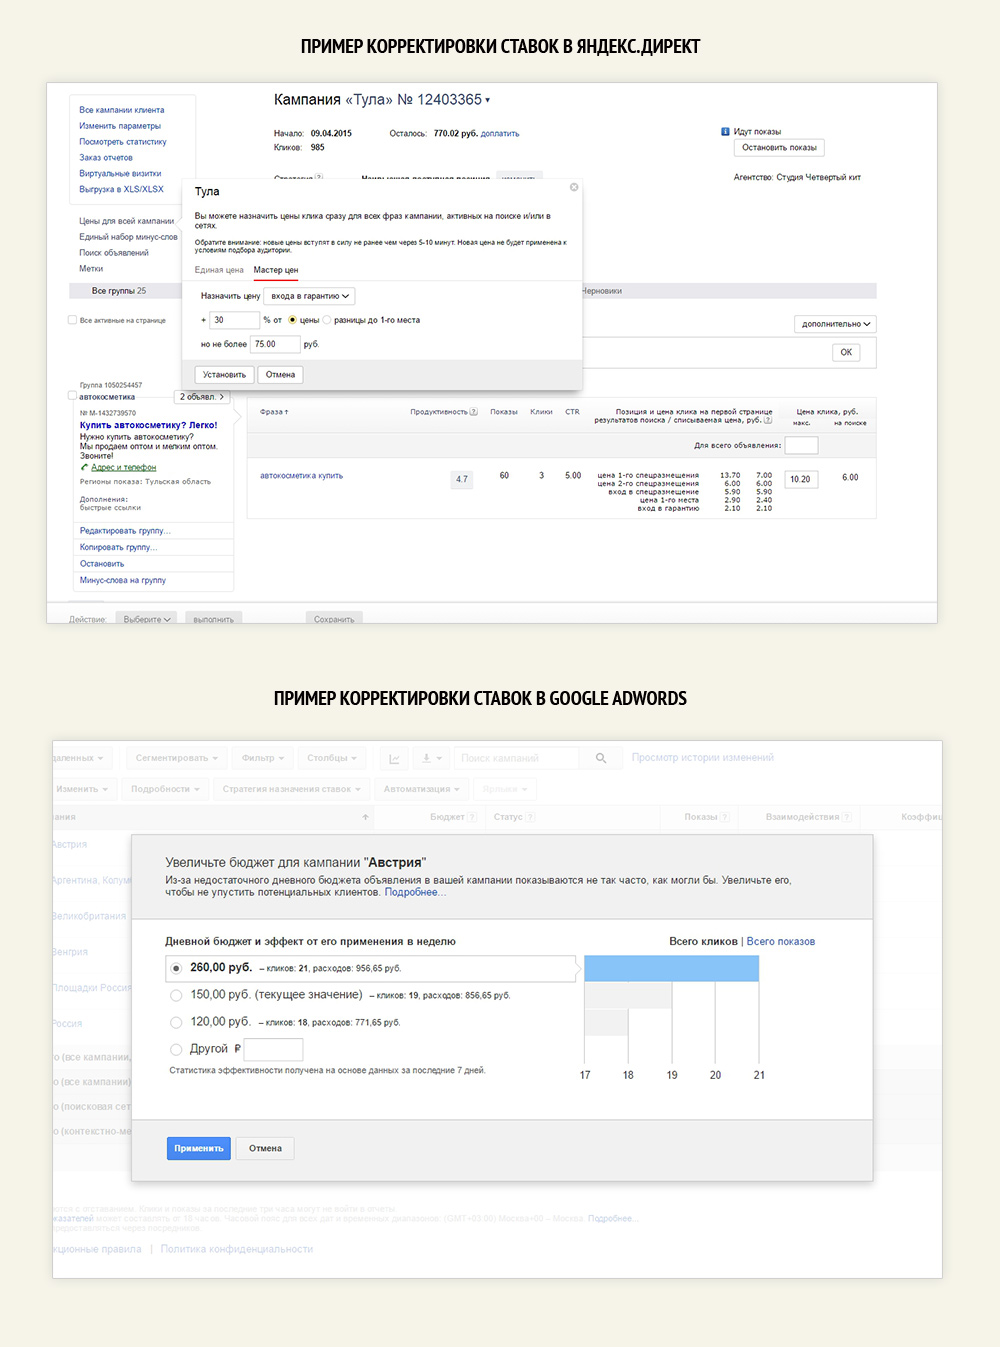Expand the 2 объявл. ads toggle

tap(202, 397)
